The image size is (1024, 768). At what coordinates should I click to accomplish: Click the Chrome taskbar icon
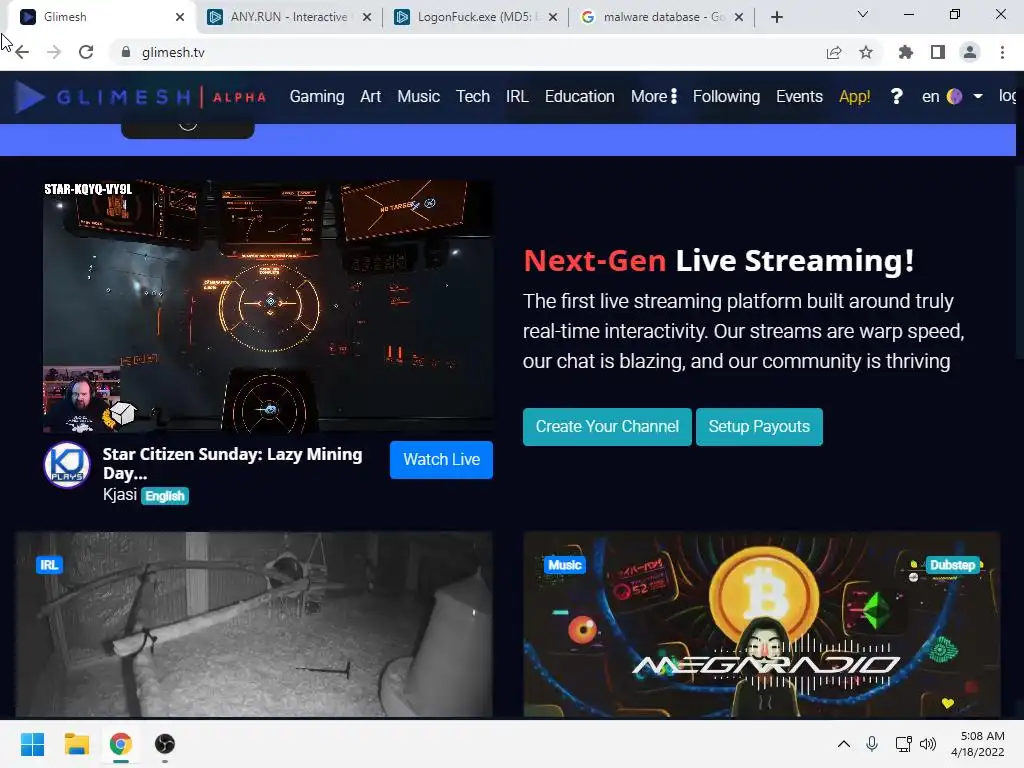[x=120, y=744]
